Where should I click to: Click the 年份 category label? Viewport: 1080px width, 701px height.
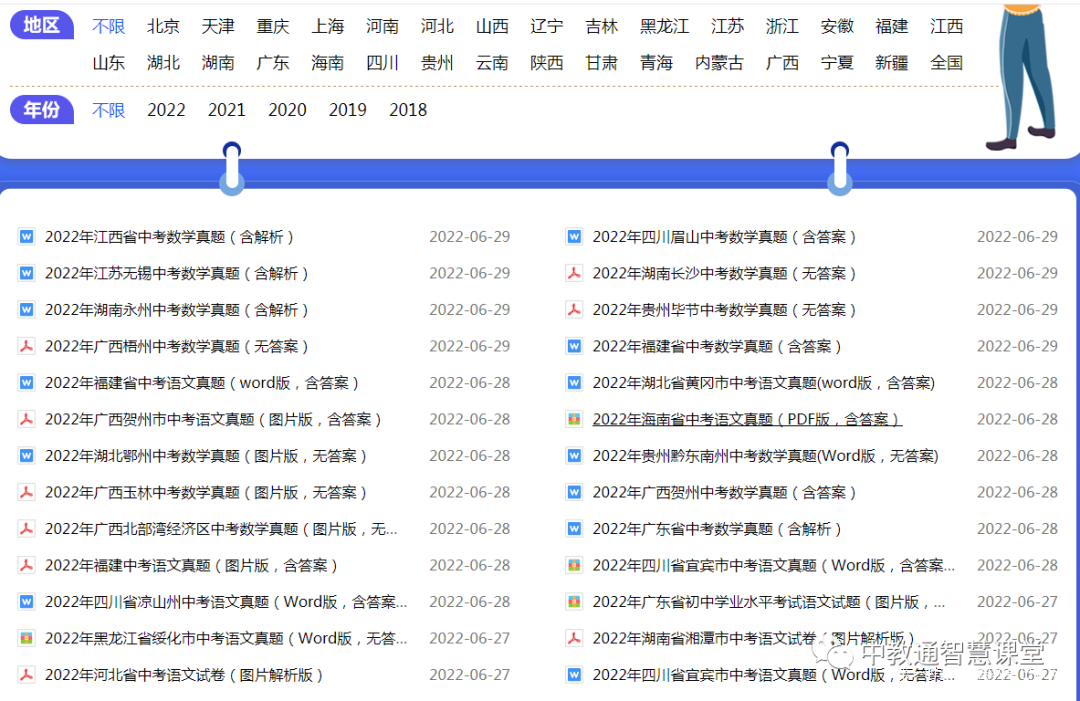(42, 109)
